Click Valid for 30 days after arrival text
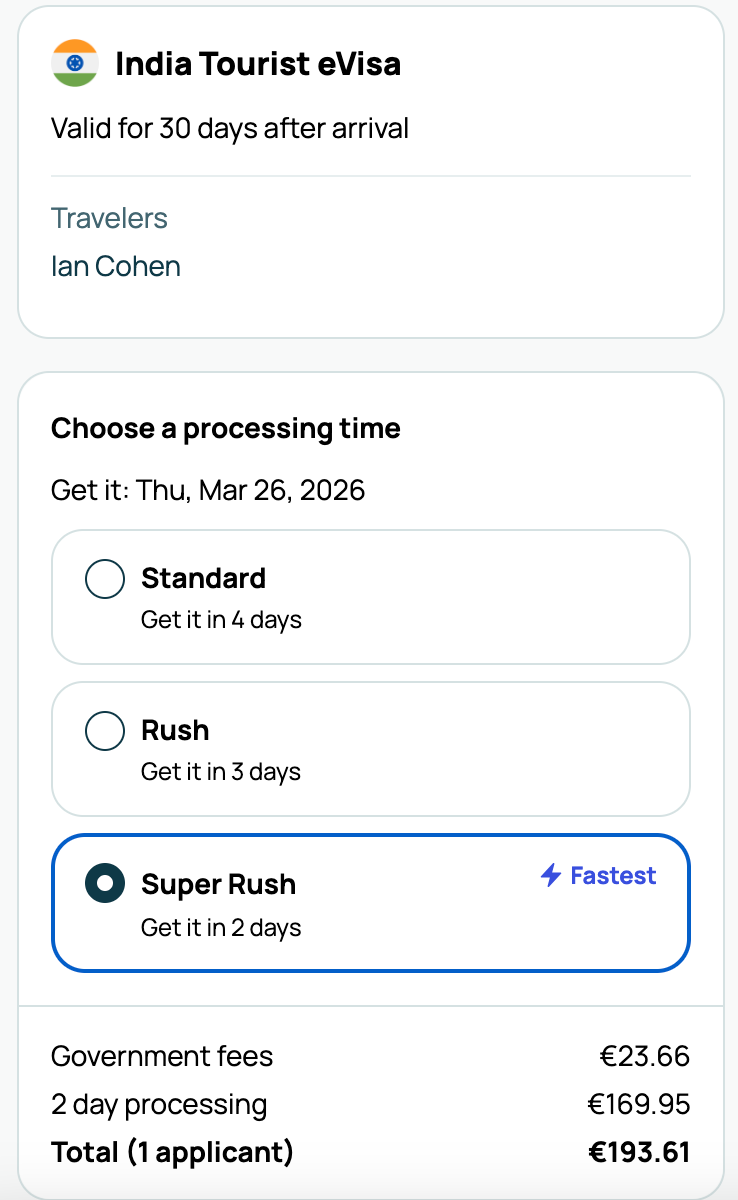738x1200 pixels. click(230, 129)
